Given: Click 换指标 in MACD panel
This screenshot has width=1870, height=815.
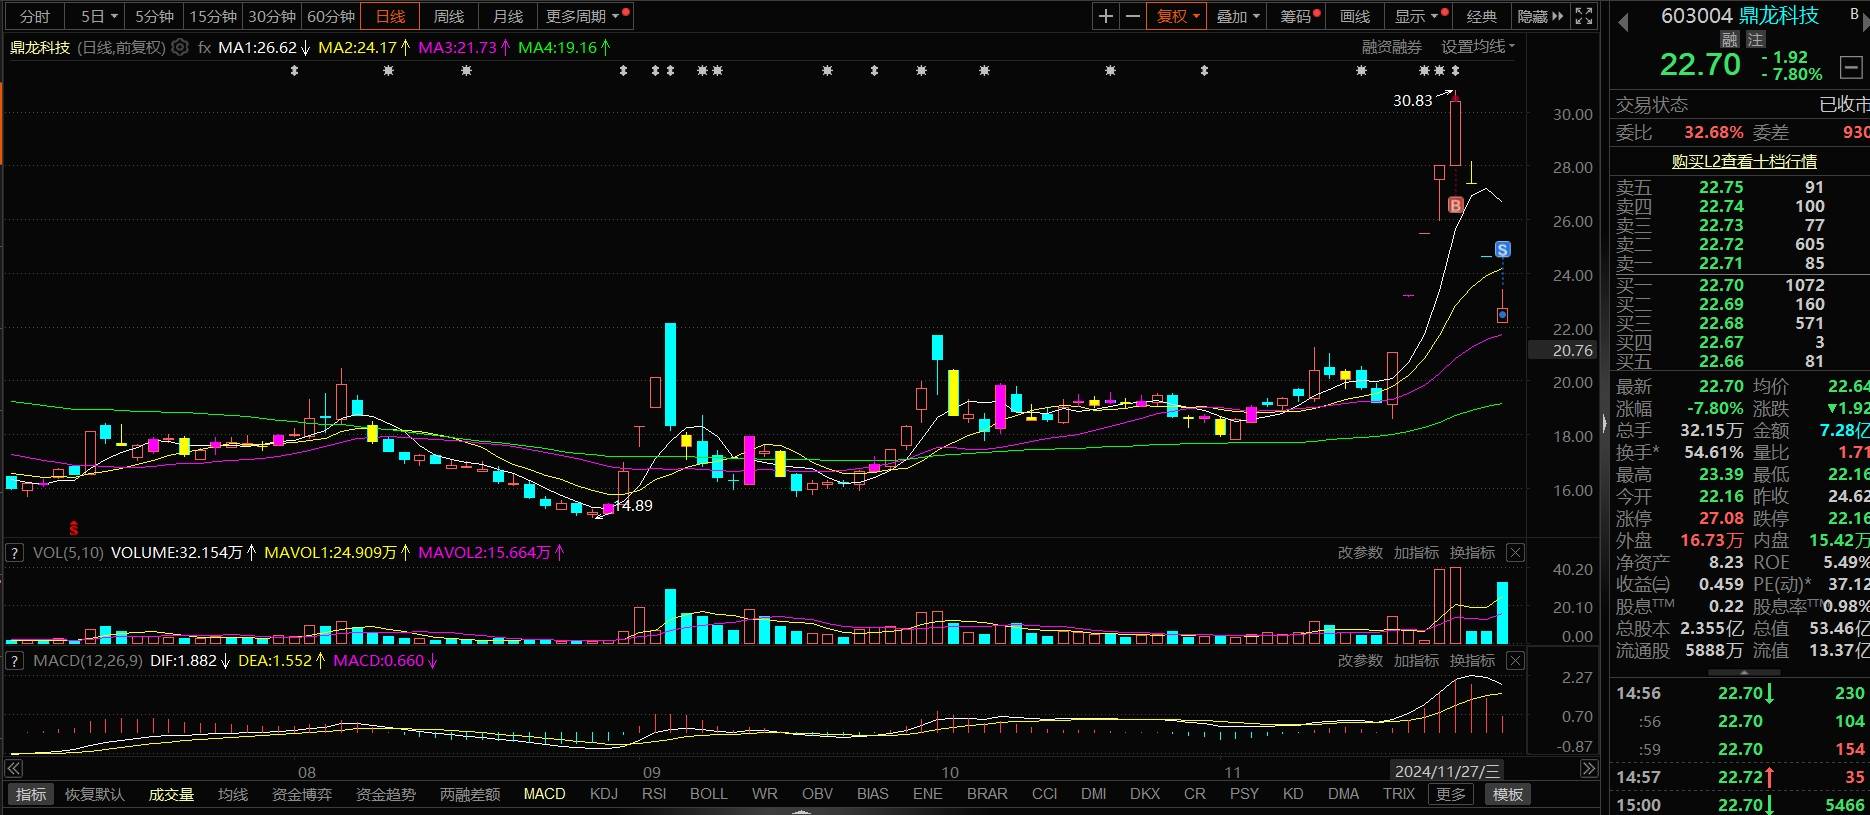Looking at the screenshot, I should tap(1472, 660).
